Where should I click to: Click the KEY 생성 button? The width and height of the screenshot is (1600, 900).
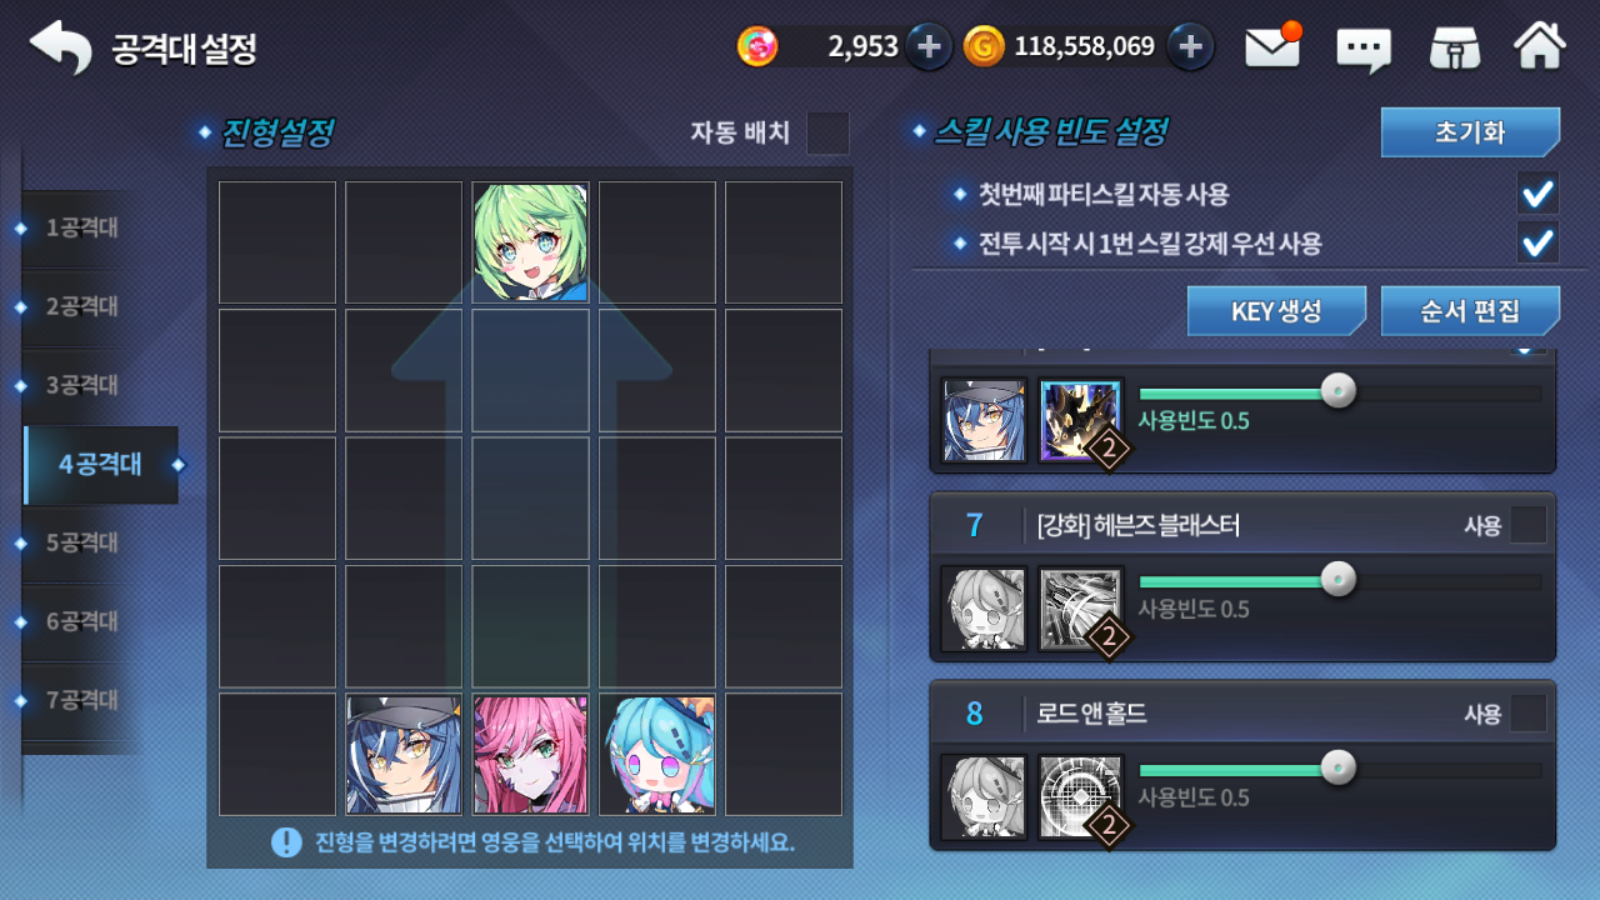click(x=1276, y=311)
